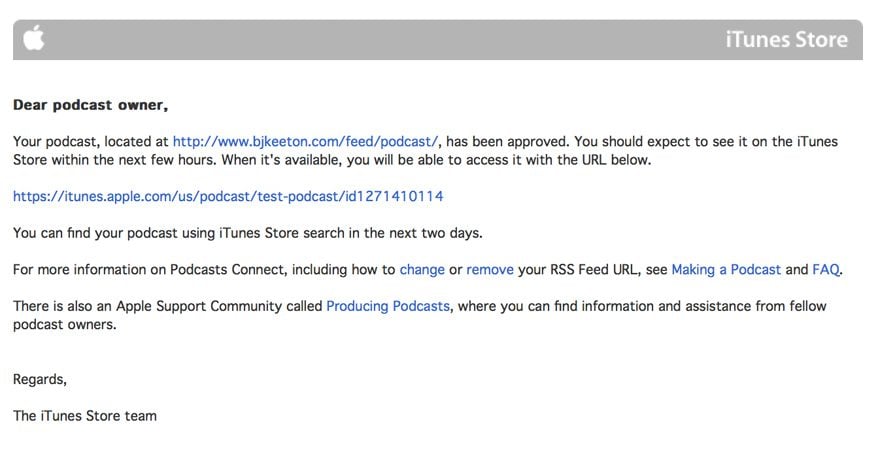This screenshot has height=452, width=880.
Task: Visit the Producing Podcasts community link
Action: [x=388, y=306]
